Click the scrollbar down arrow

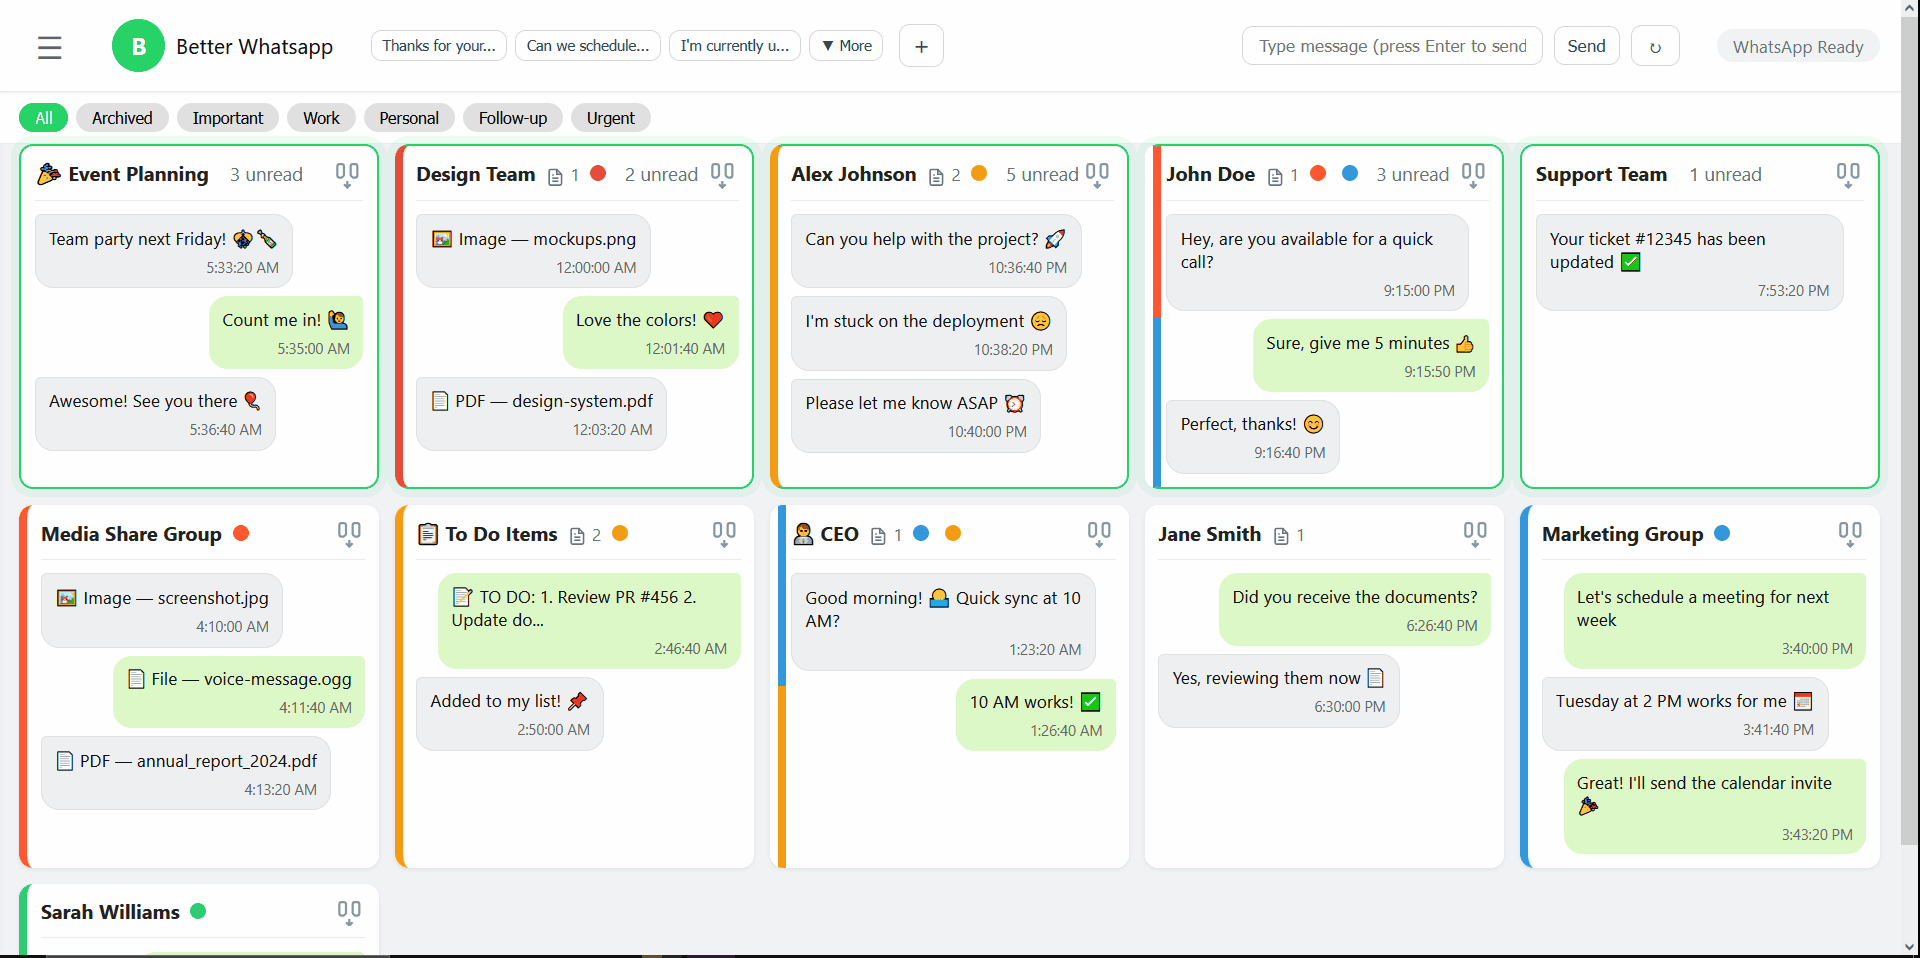click(1910, 947)
